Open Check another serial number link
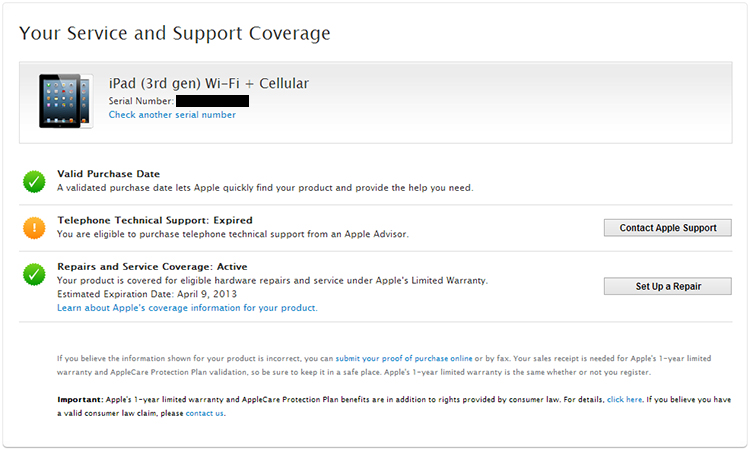This screenshot has width=750, height=450. click(x=172, y=115)
